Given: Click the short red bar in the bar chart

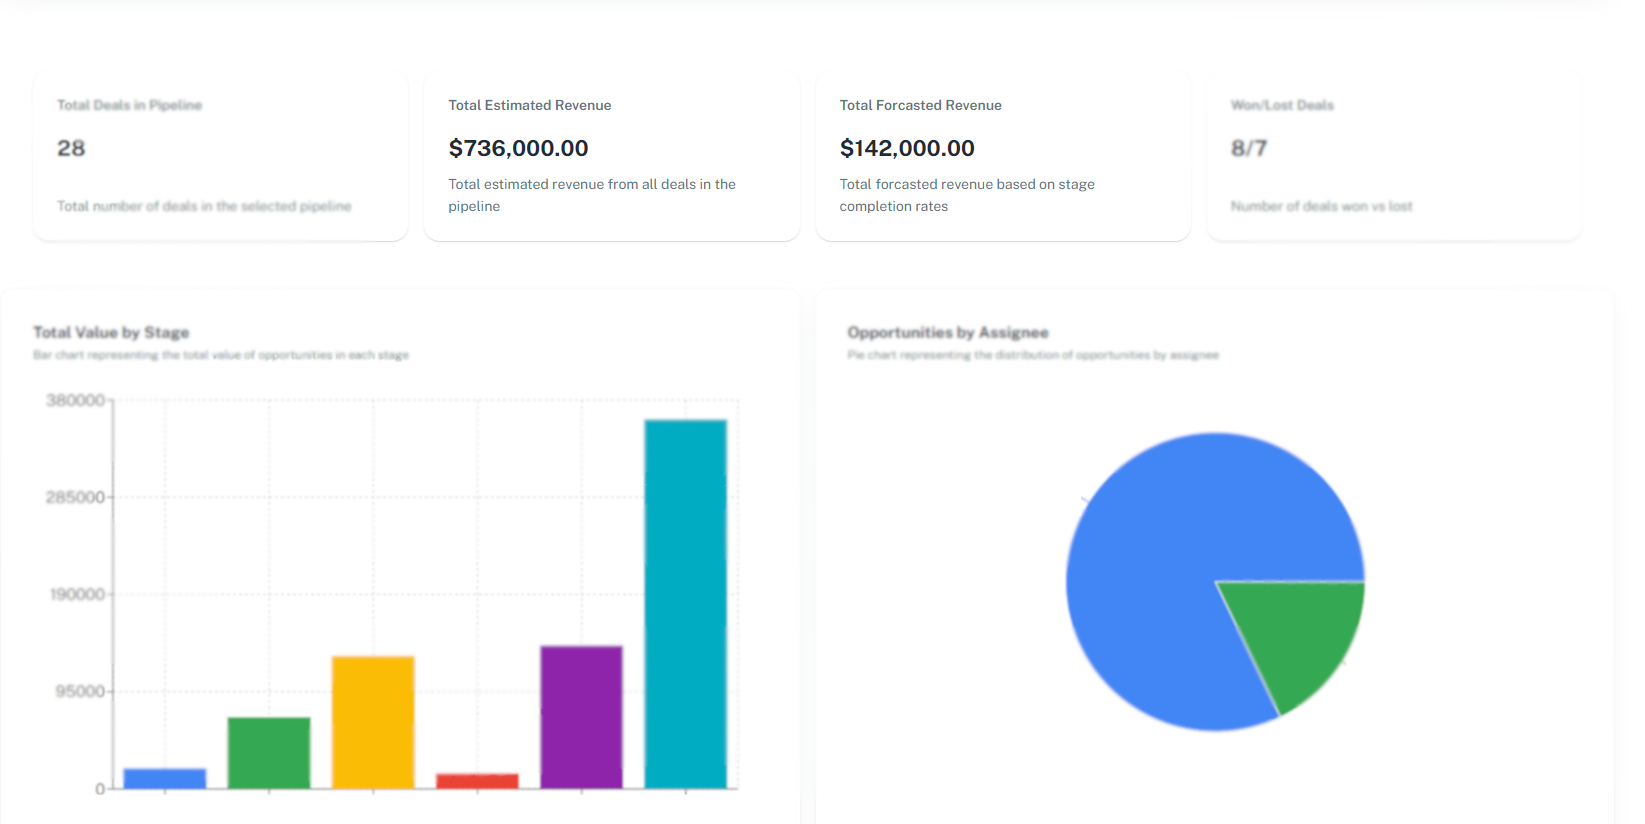Looking at the screenshot, I should 477,781.
